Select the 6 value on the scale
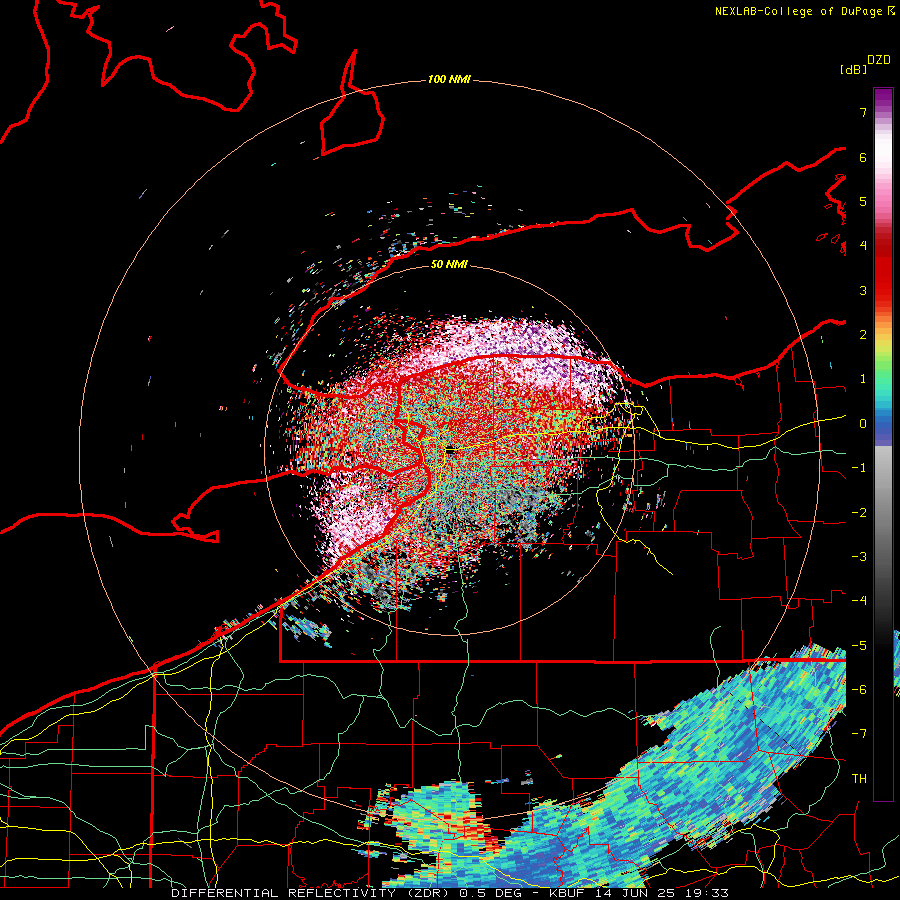 pyautogui.click(x=863, y=157)
